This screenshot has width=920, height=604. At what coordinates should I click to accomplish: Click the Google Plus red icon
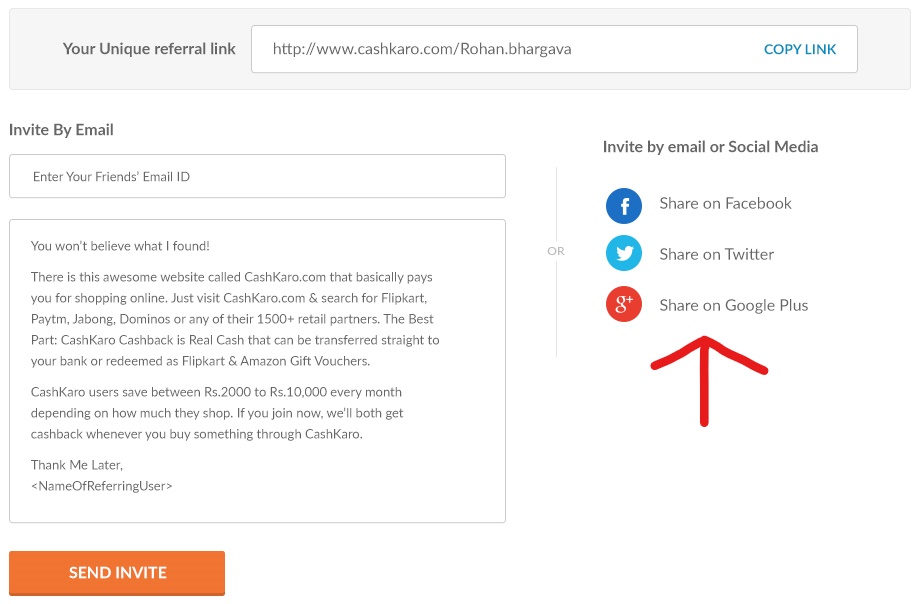point(624,304)
